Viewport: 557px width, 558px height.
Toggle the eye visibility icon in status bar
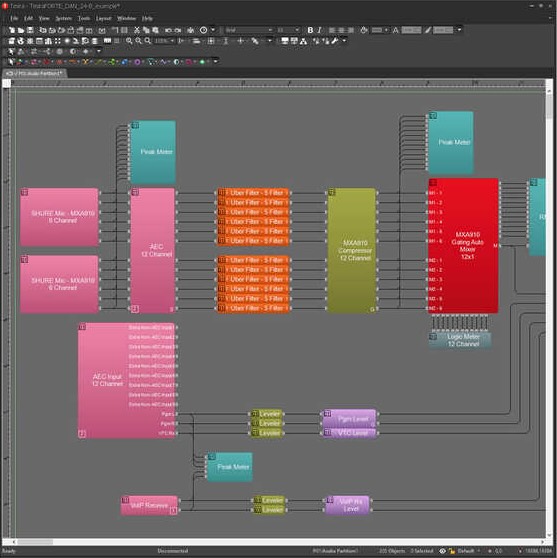[x=442, y=551]
